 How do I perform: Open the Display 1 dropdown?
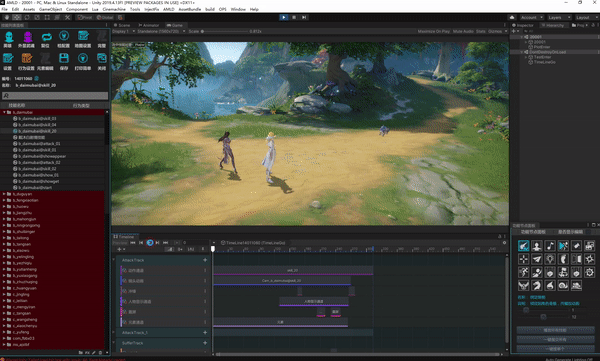[123, 31]
